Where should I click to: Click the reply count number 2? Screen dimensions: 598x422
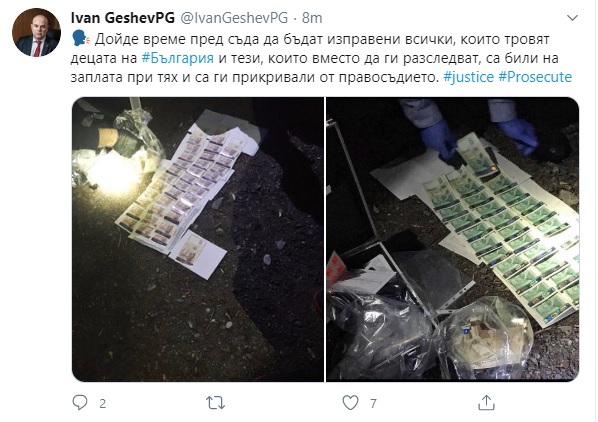pos(103,403)
